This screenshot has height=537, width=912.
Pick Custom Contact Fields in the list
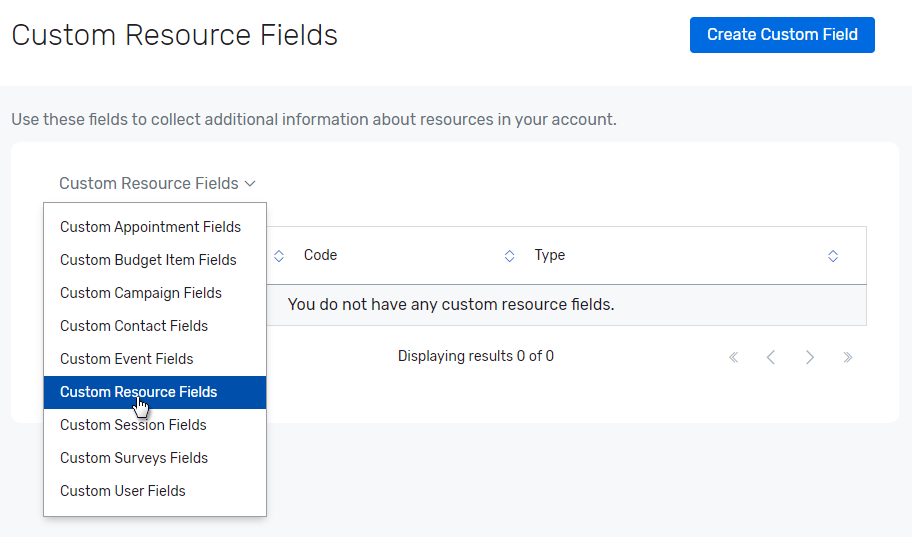(x=155, y=326)
